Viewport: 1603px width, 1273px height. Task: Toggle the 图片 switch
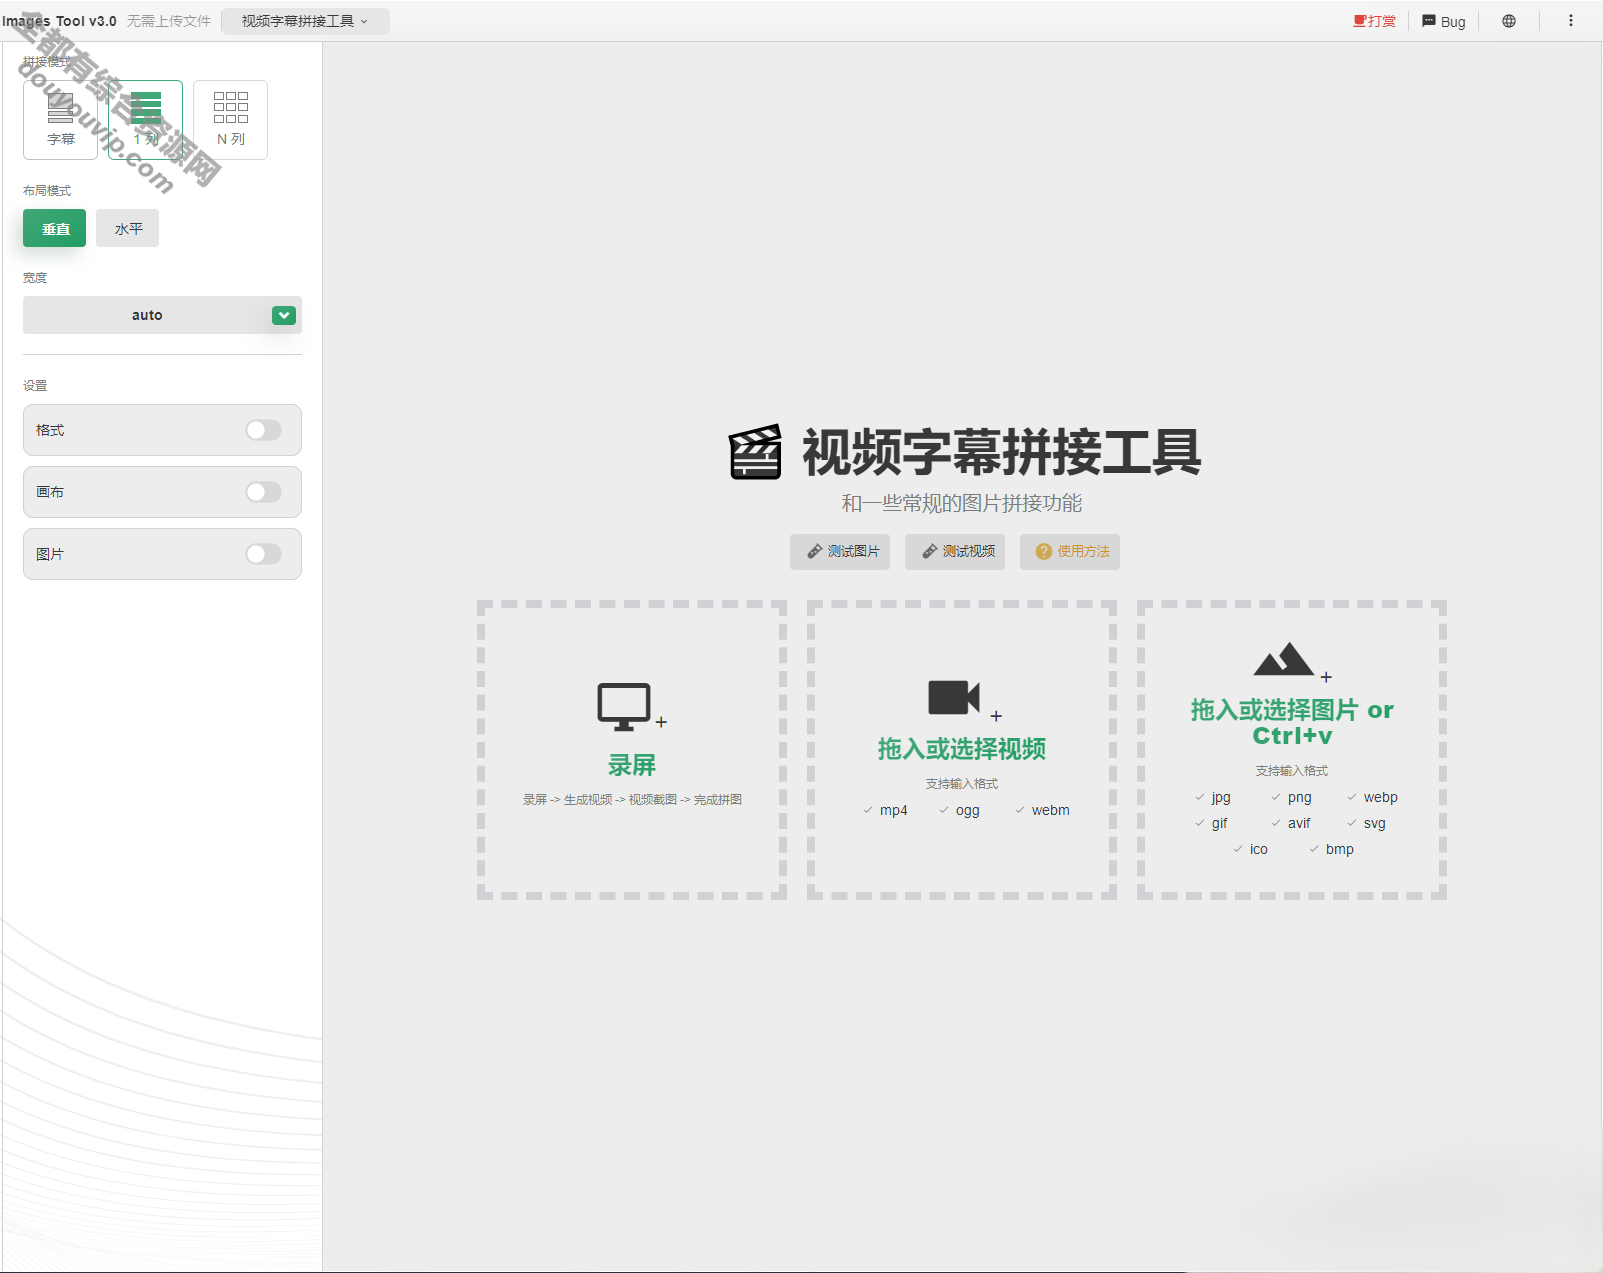(x=264, y=554)
